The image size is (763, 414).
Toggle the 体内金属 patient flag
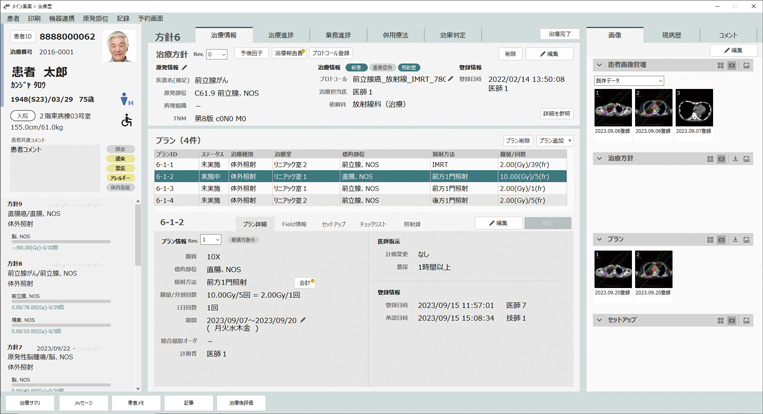(120, 187)
